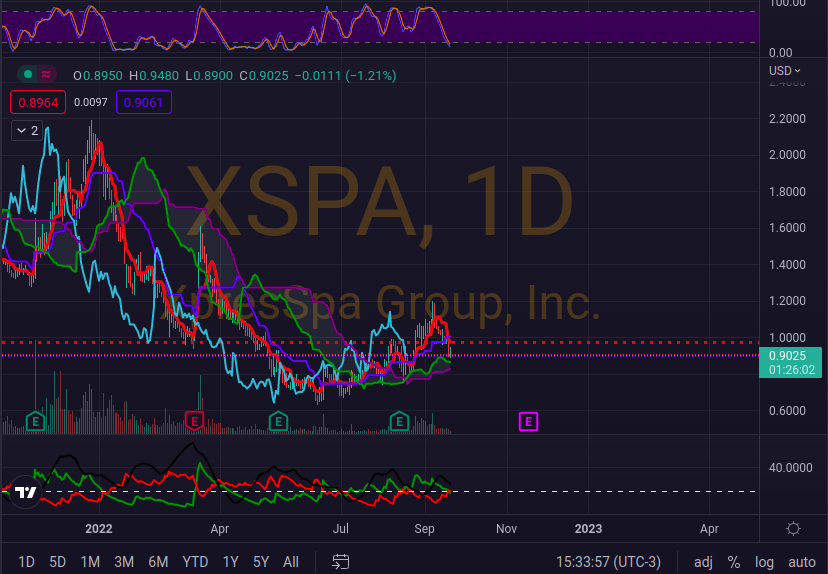Select the purple 0.9061 indicator value box
The width and height of the screenshot is (828, 574).
point(144,102)
